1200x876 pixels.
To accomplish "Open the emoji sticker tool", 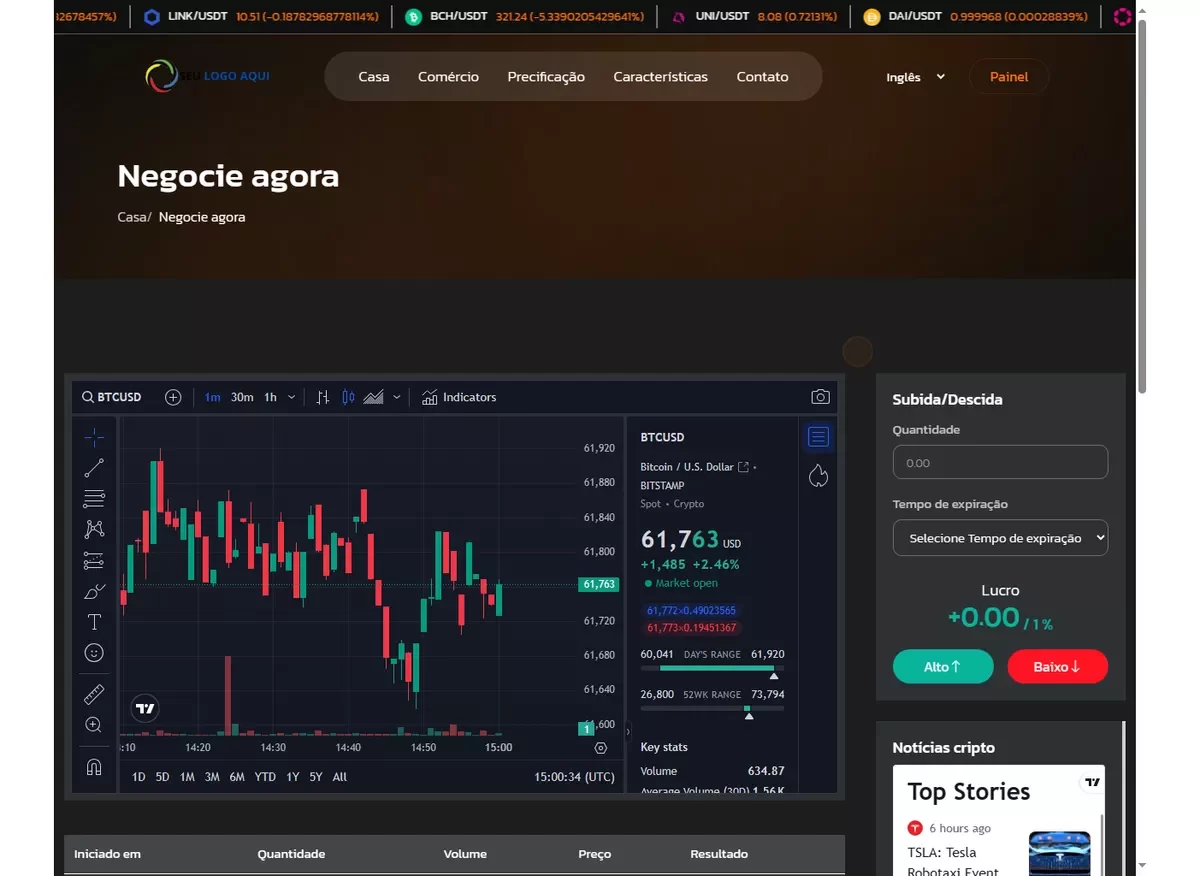I will click(x=94, y=653).
